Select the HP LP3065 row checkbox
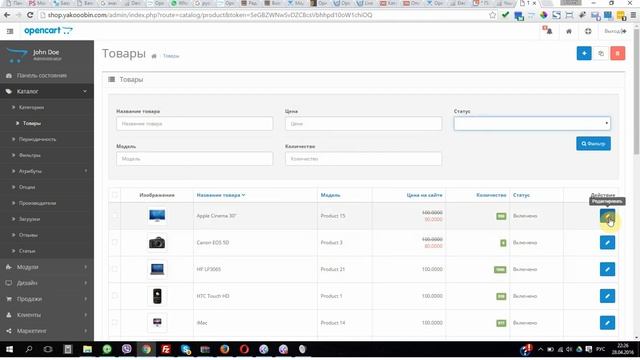 coord(115,269)
